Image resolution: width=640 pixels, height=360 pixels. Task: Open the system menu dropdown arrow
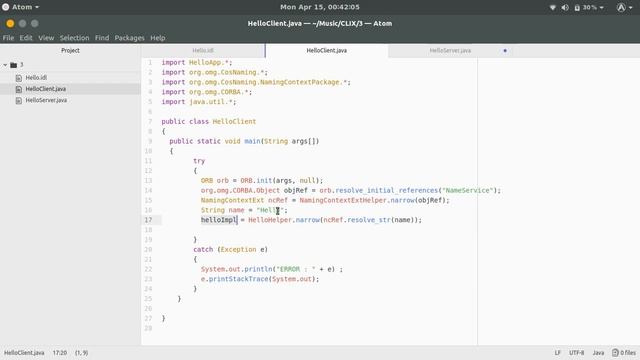click(x=602, y=7)
